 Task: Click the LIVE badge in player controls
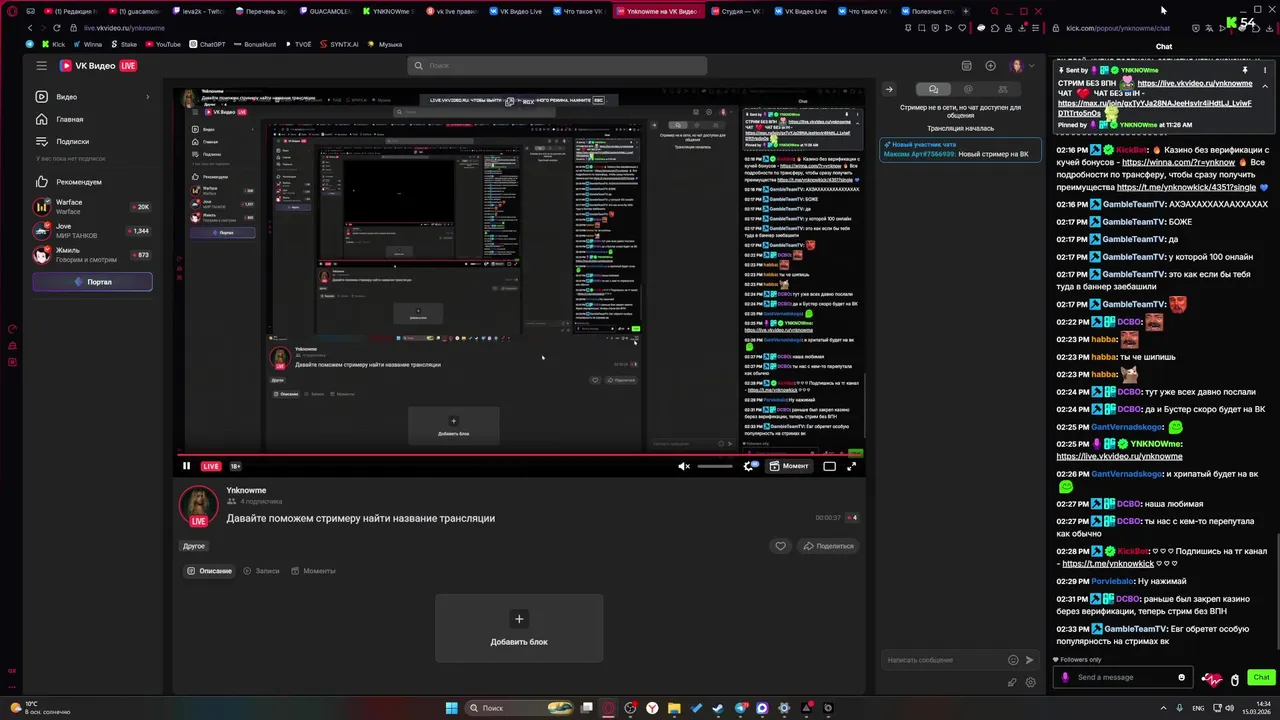(210, 466)
